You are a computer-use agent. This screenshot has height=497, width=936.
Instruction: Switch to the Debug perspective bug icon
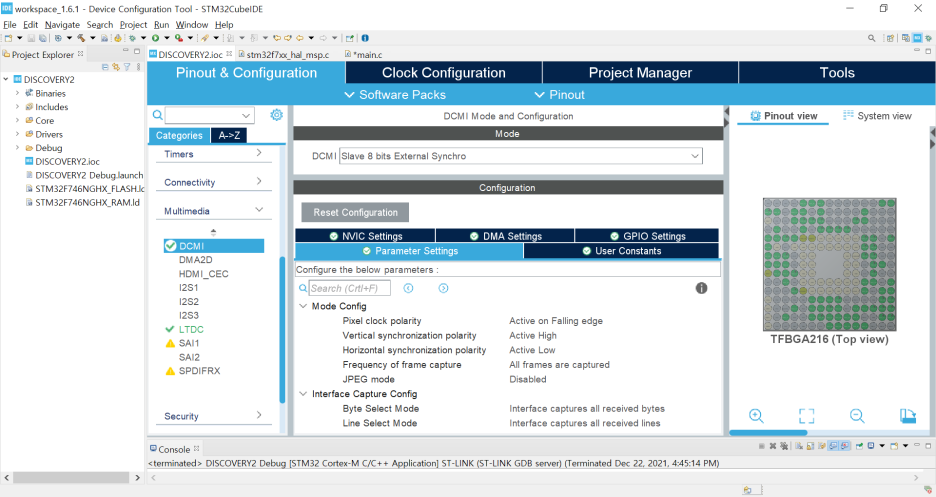(x=928, y=38)
